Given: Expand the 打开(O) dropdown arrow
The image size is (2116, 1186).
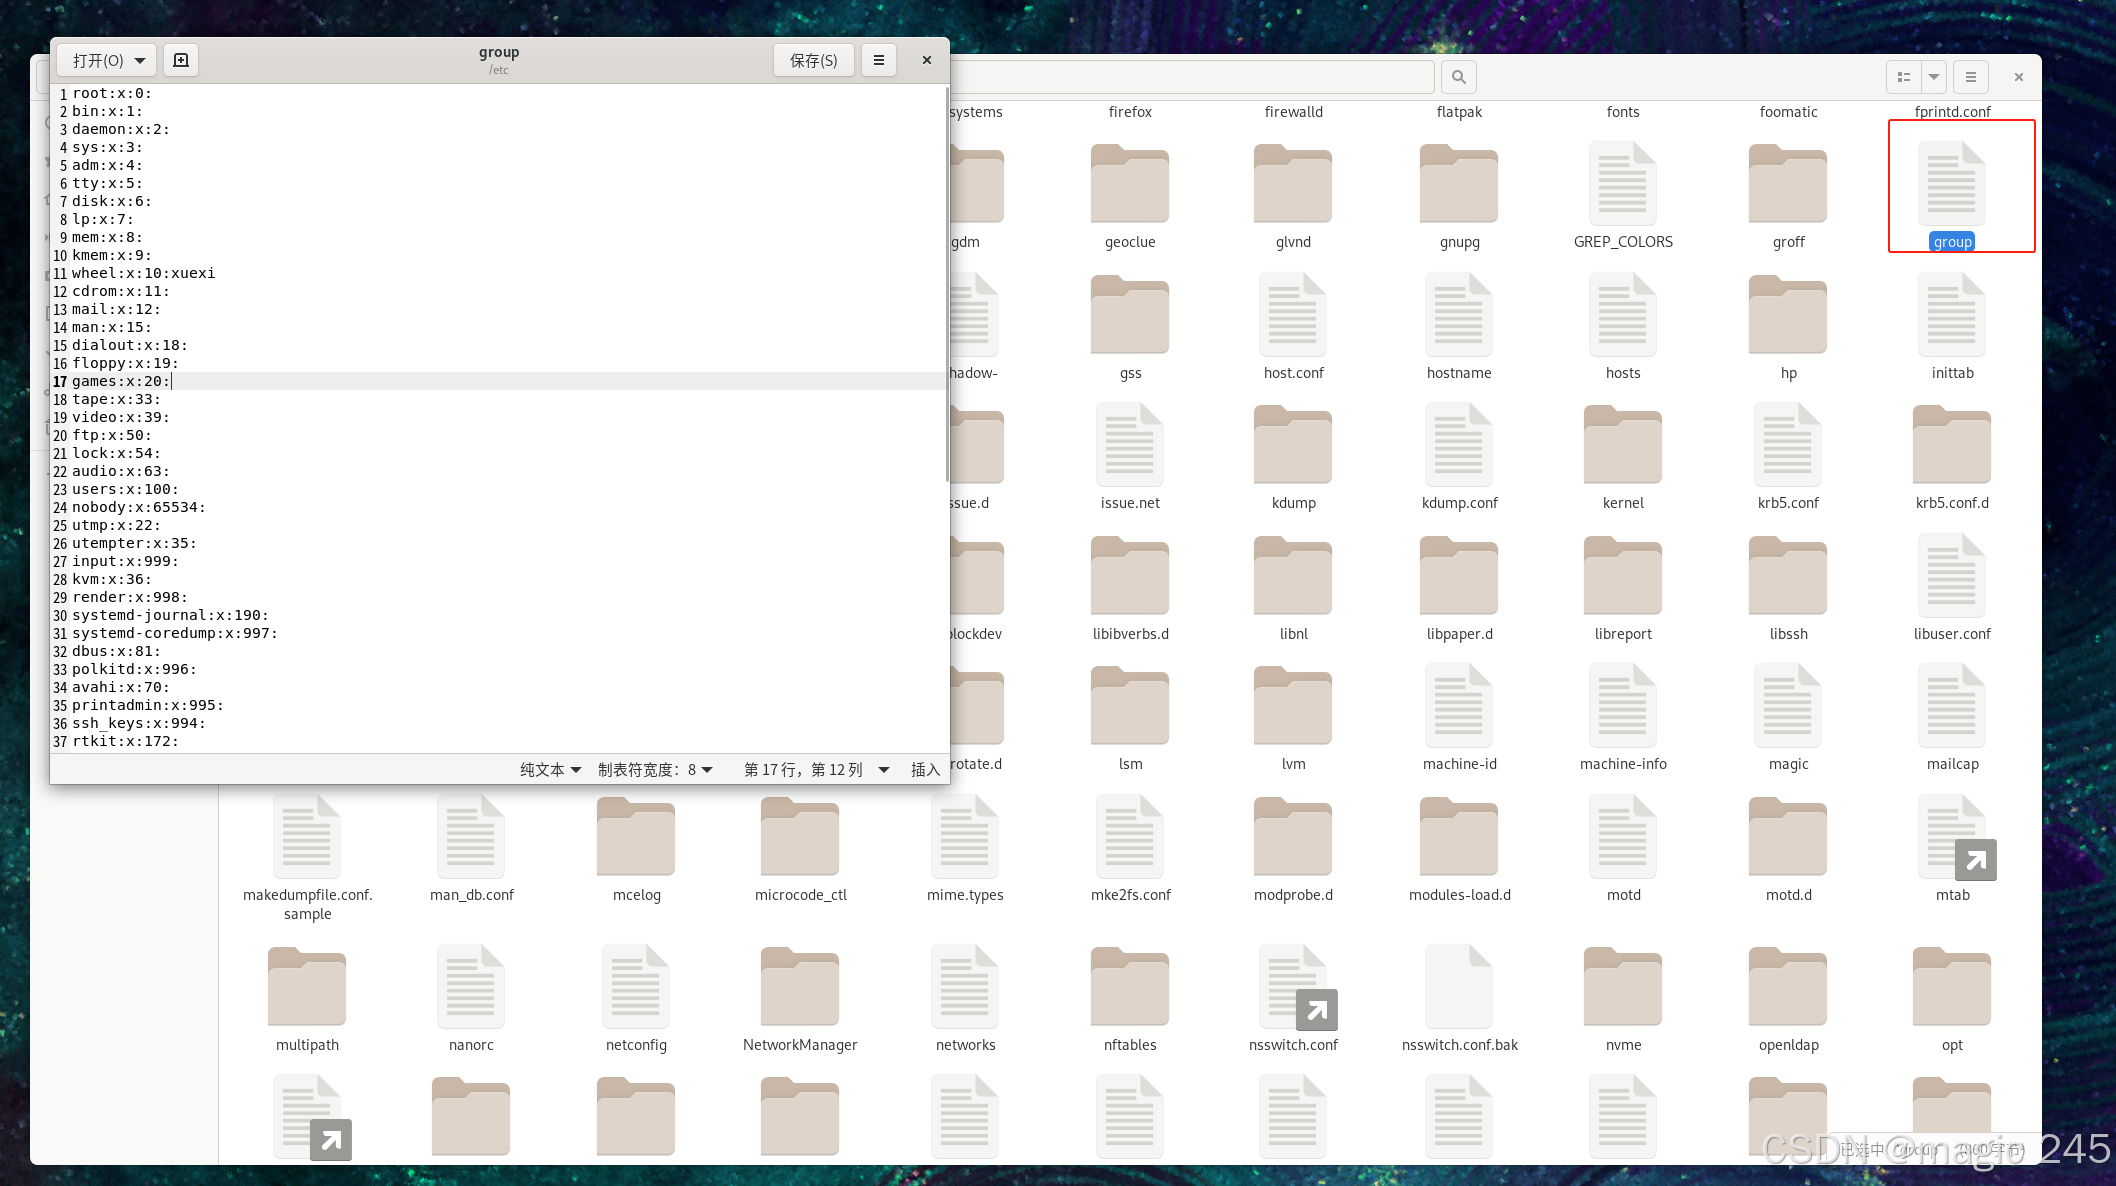Looking at the screenshot, I should (x=140, y=60).
